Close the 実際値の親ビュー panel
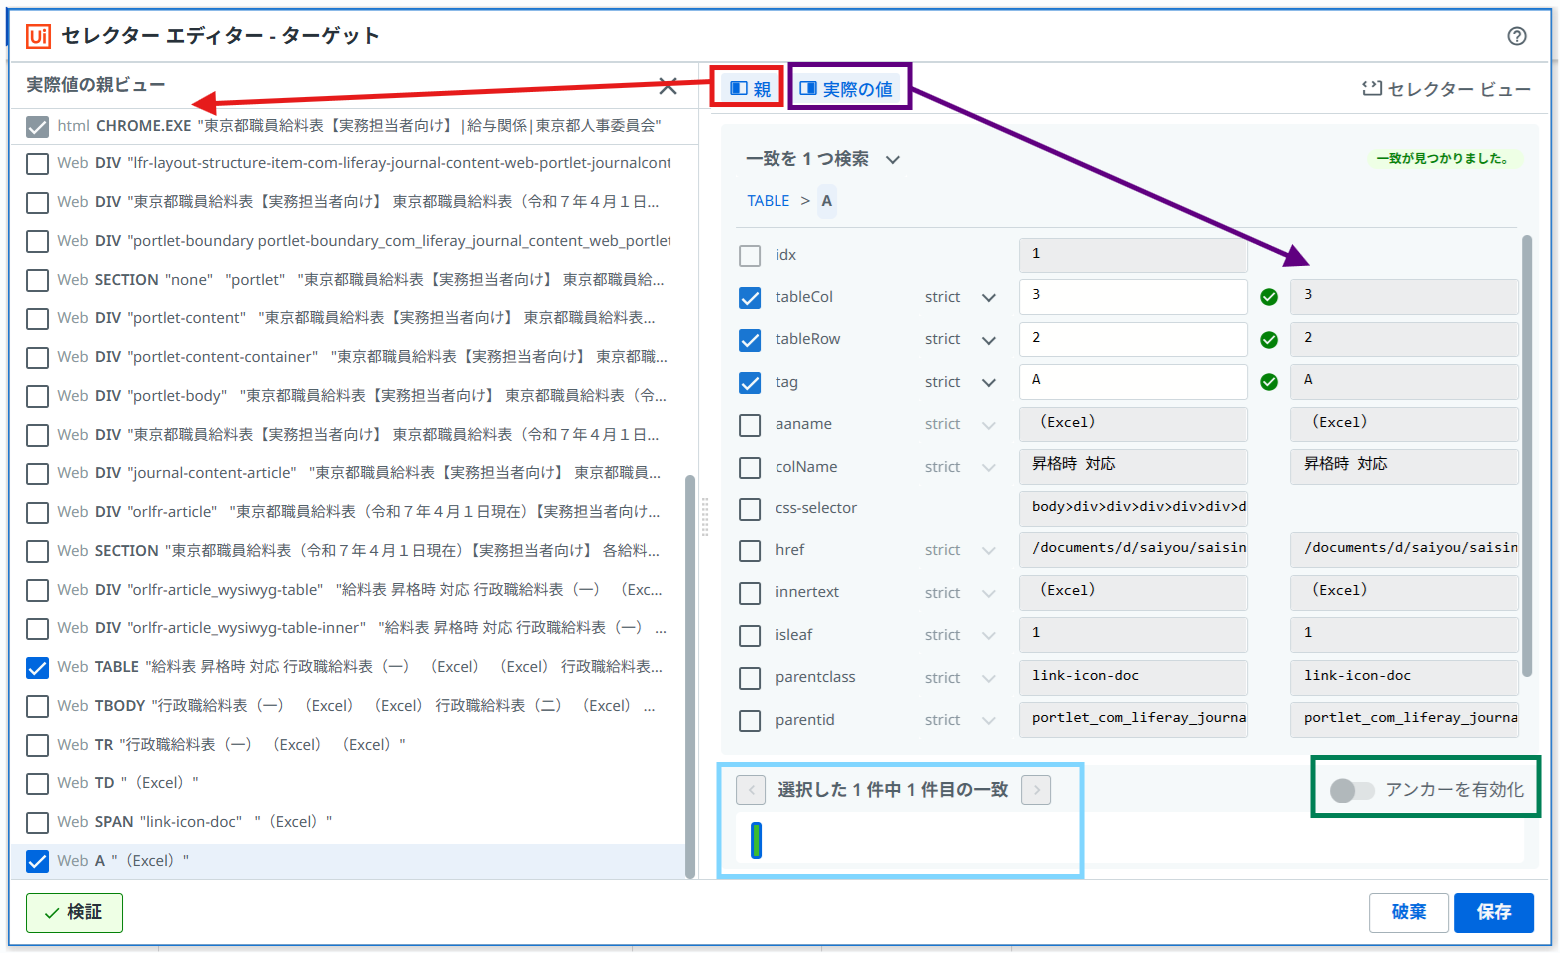This screenshot has width=1560, height=953. [668, 86]
